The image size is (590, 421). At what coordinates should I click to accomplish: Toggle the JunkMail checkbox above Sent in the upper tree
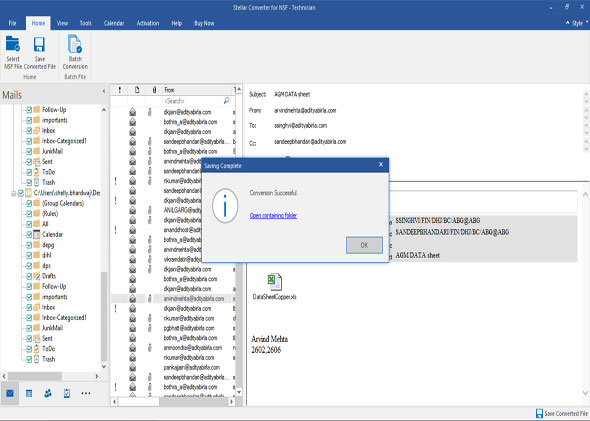(29, 151)
